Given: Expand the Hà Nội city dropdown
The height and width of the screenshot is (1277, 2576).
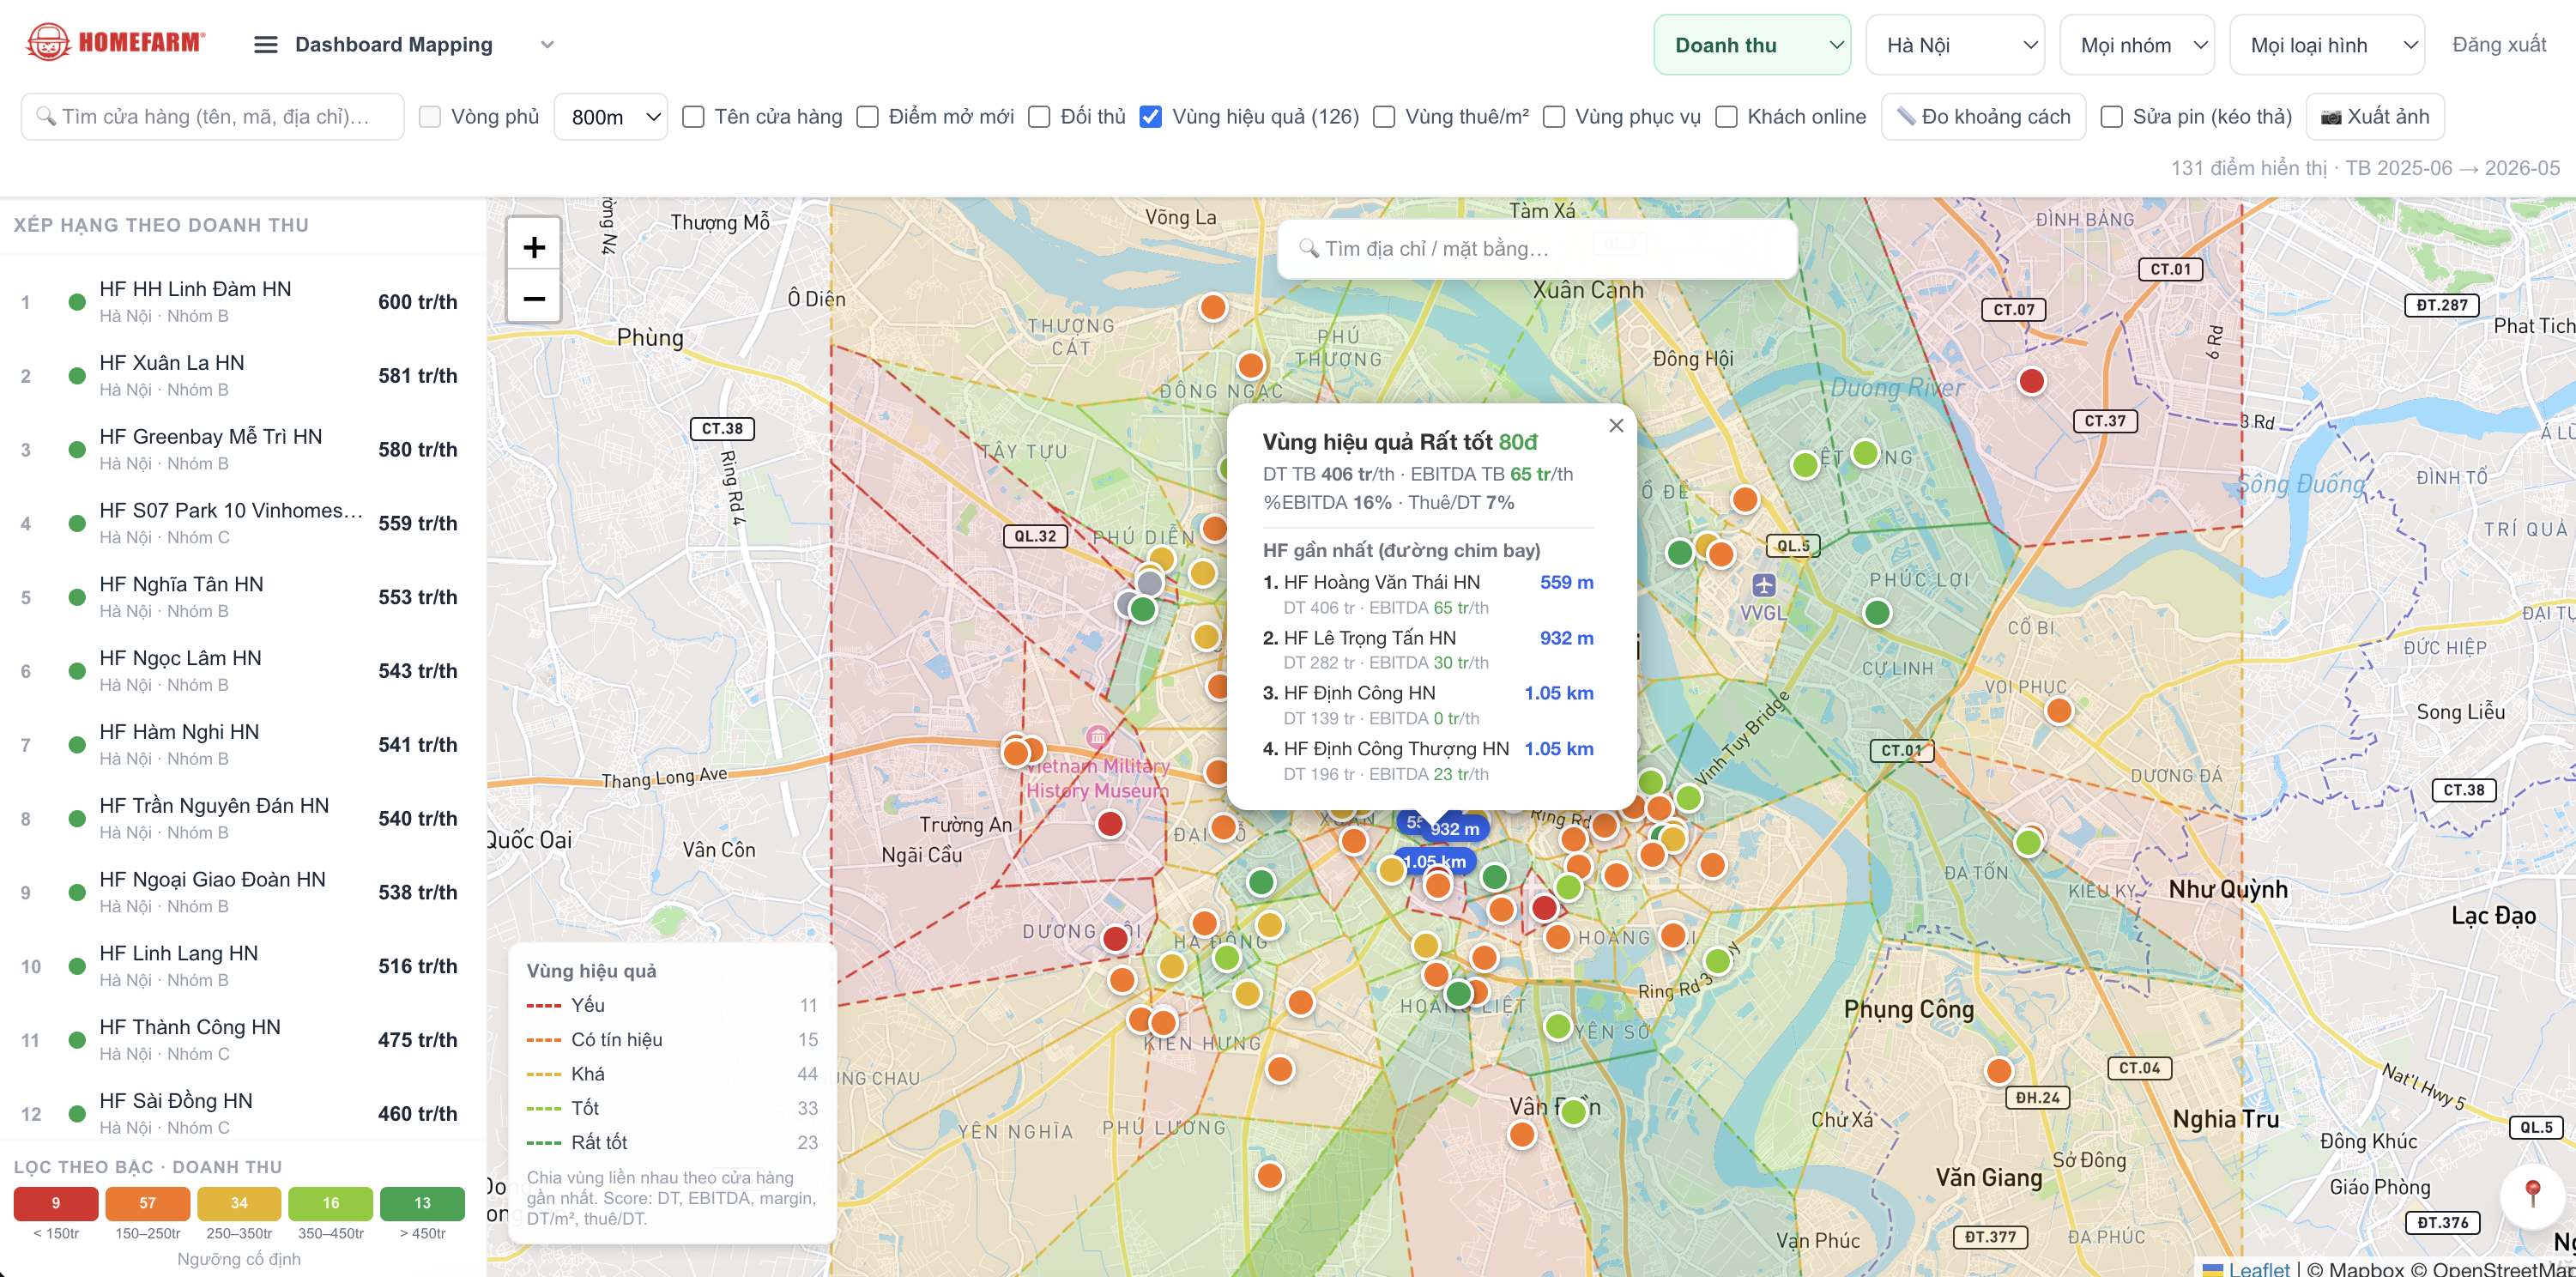Looking at the screenshot, I should coord(1955,45).
